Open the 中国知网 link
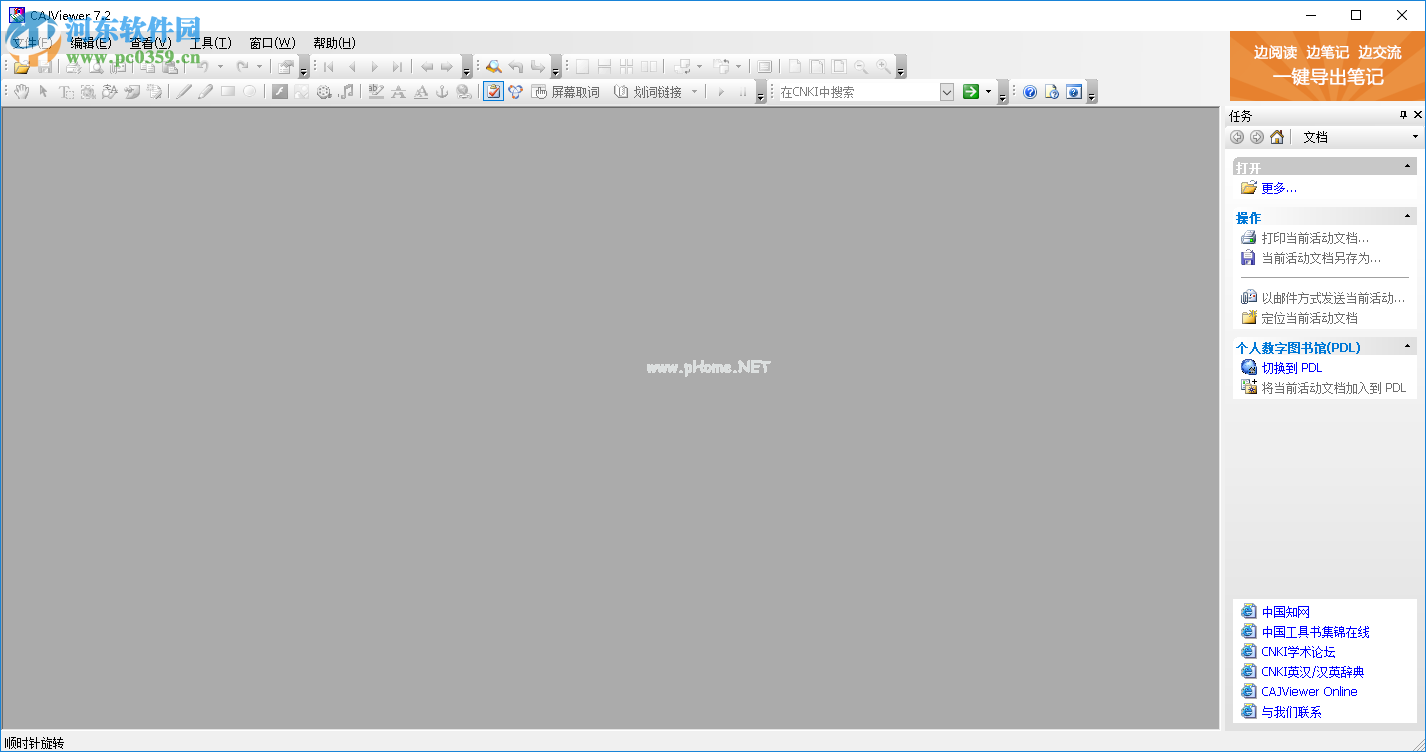The height and width of the screenshot is (752, 1426). pyautogui.click(x=1285, y=612)
